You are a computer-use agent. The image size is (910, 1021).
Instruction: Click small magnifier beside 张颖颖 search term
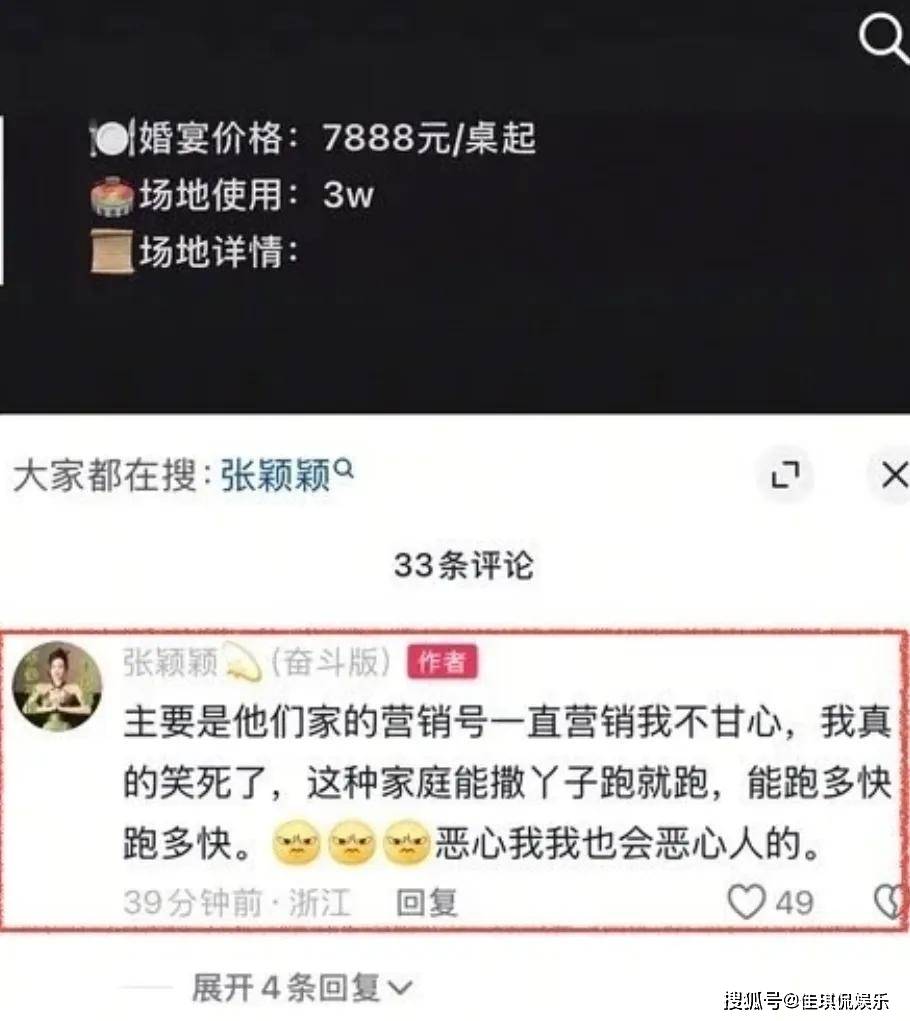coord(344,469)
